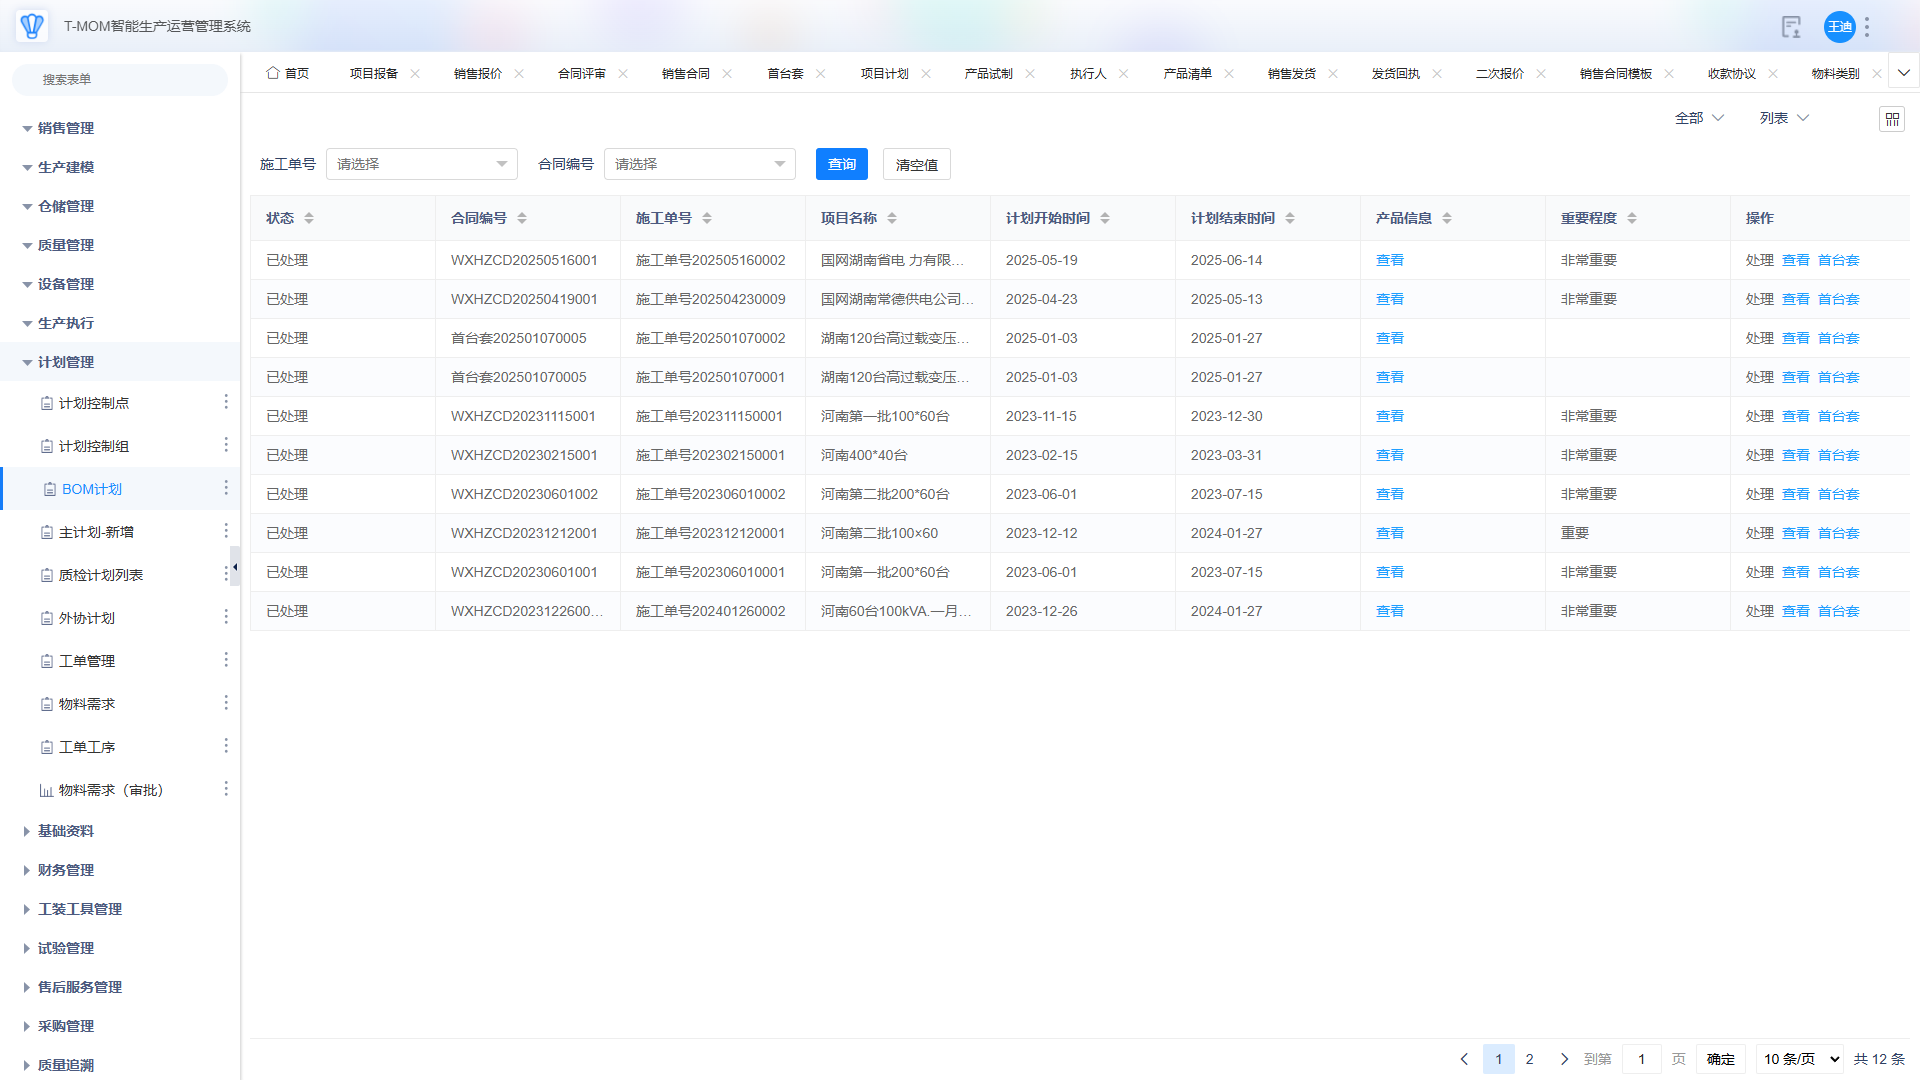Click the 清空值 button
The height and width of the screenshot is (1080, 1920).
point(916,165)
